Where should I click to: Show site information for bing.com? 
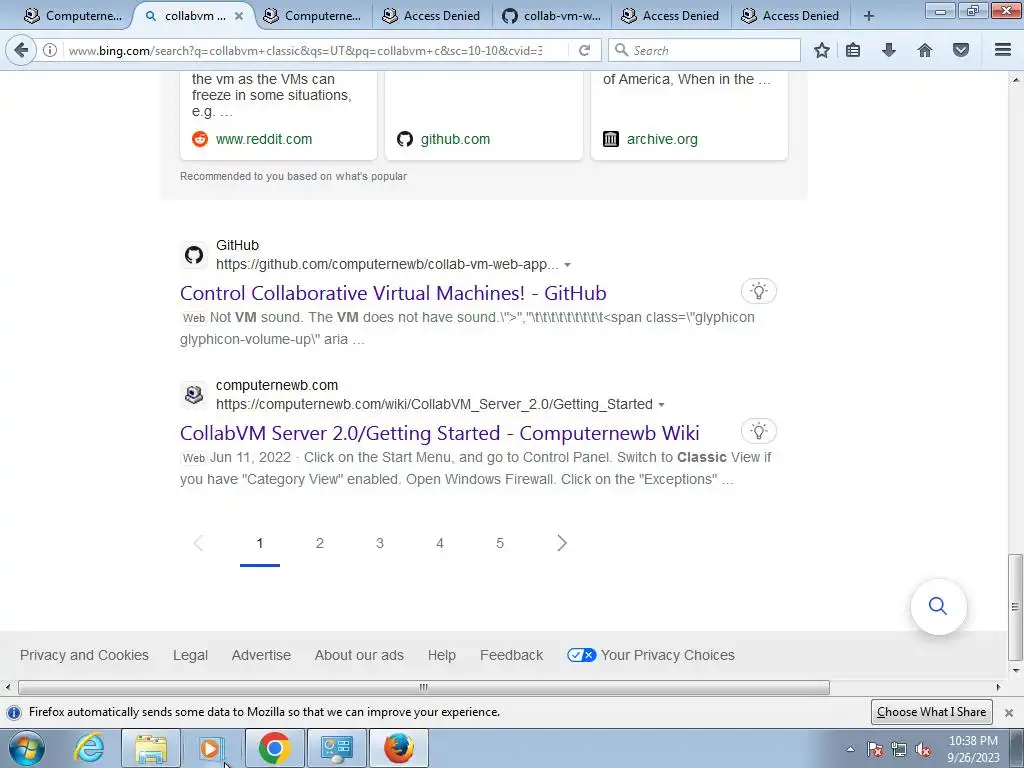tap(50, 50)
